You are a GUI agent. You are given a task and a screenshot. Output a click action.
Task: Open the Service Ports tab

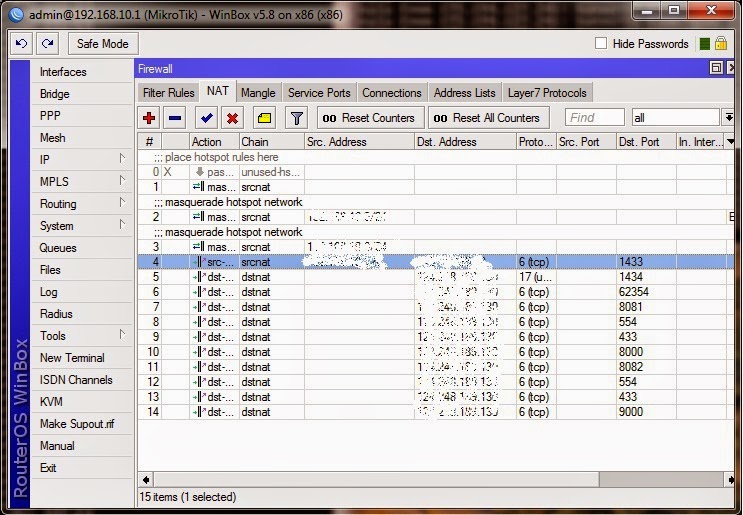tap(319, 93)
